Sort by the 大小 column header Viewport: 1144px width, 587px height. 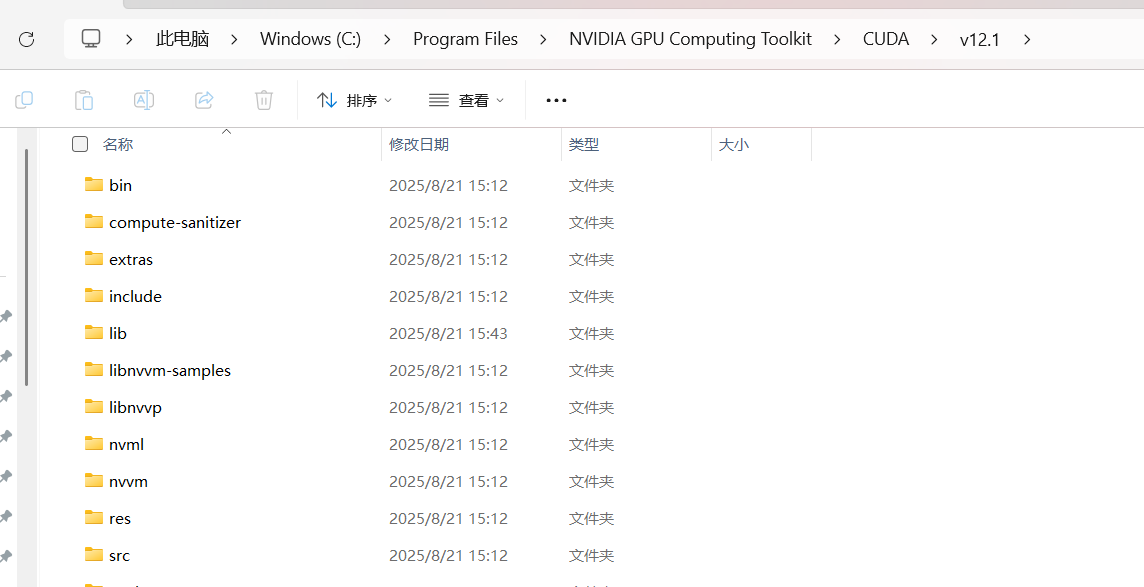[734, 144]
